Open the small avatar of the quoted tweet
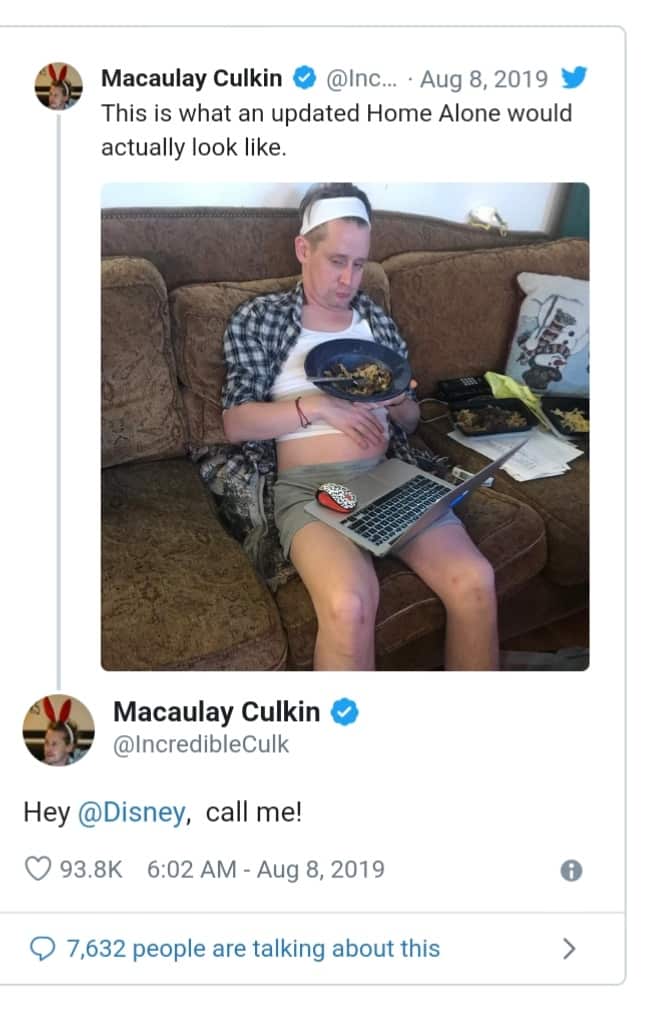This screenshot has width=663, height=1020. [x=59, y=86]
